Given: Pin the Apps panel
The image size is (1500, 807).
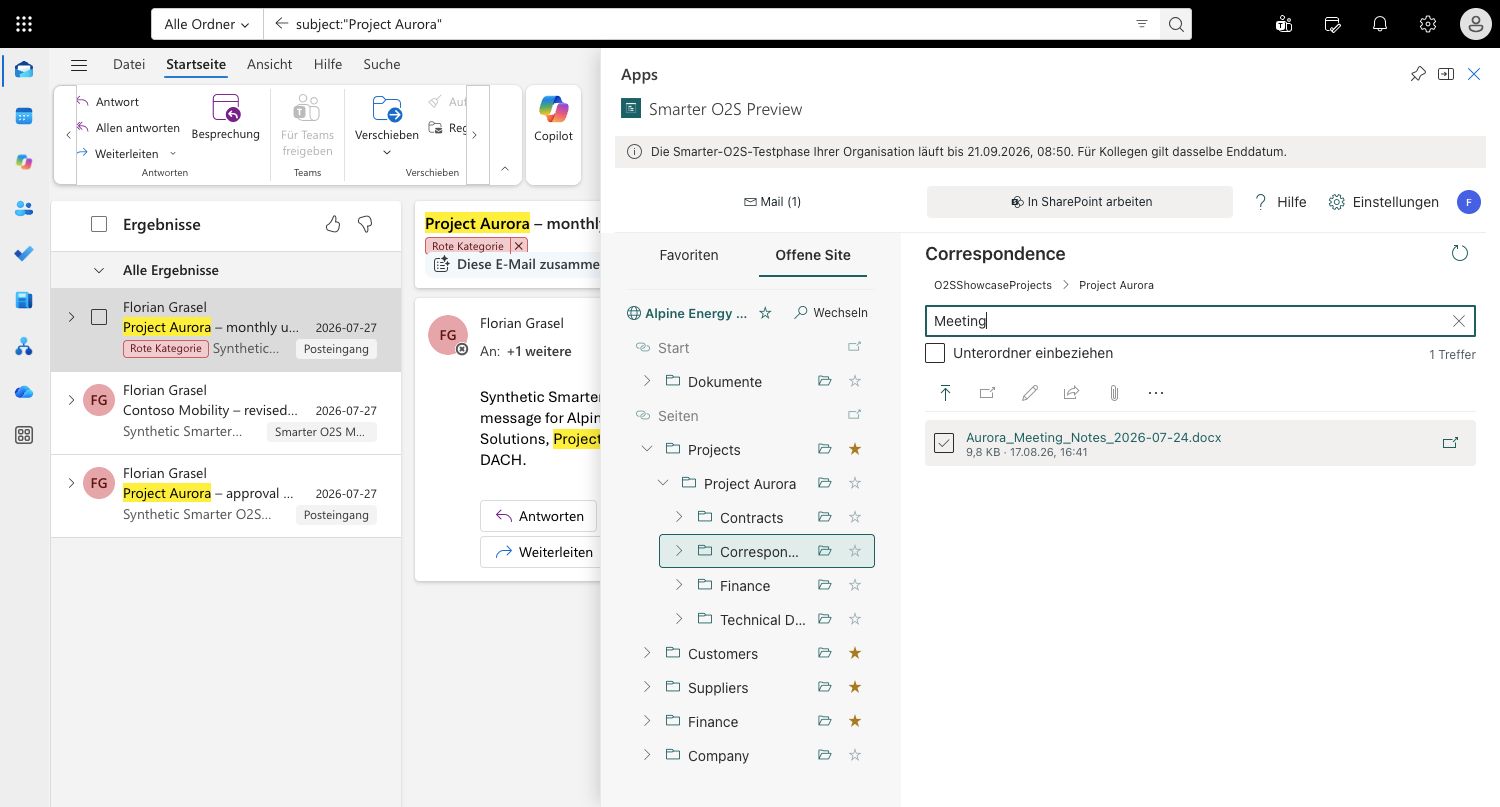Looking at the screenshot, I should 1417,74.
